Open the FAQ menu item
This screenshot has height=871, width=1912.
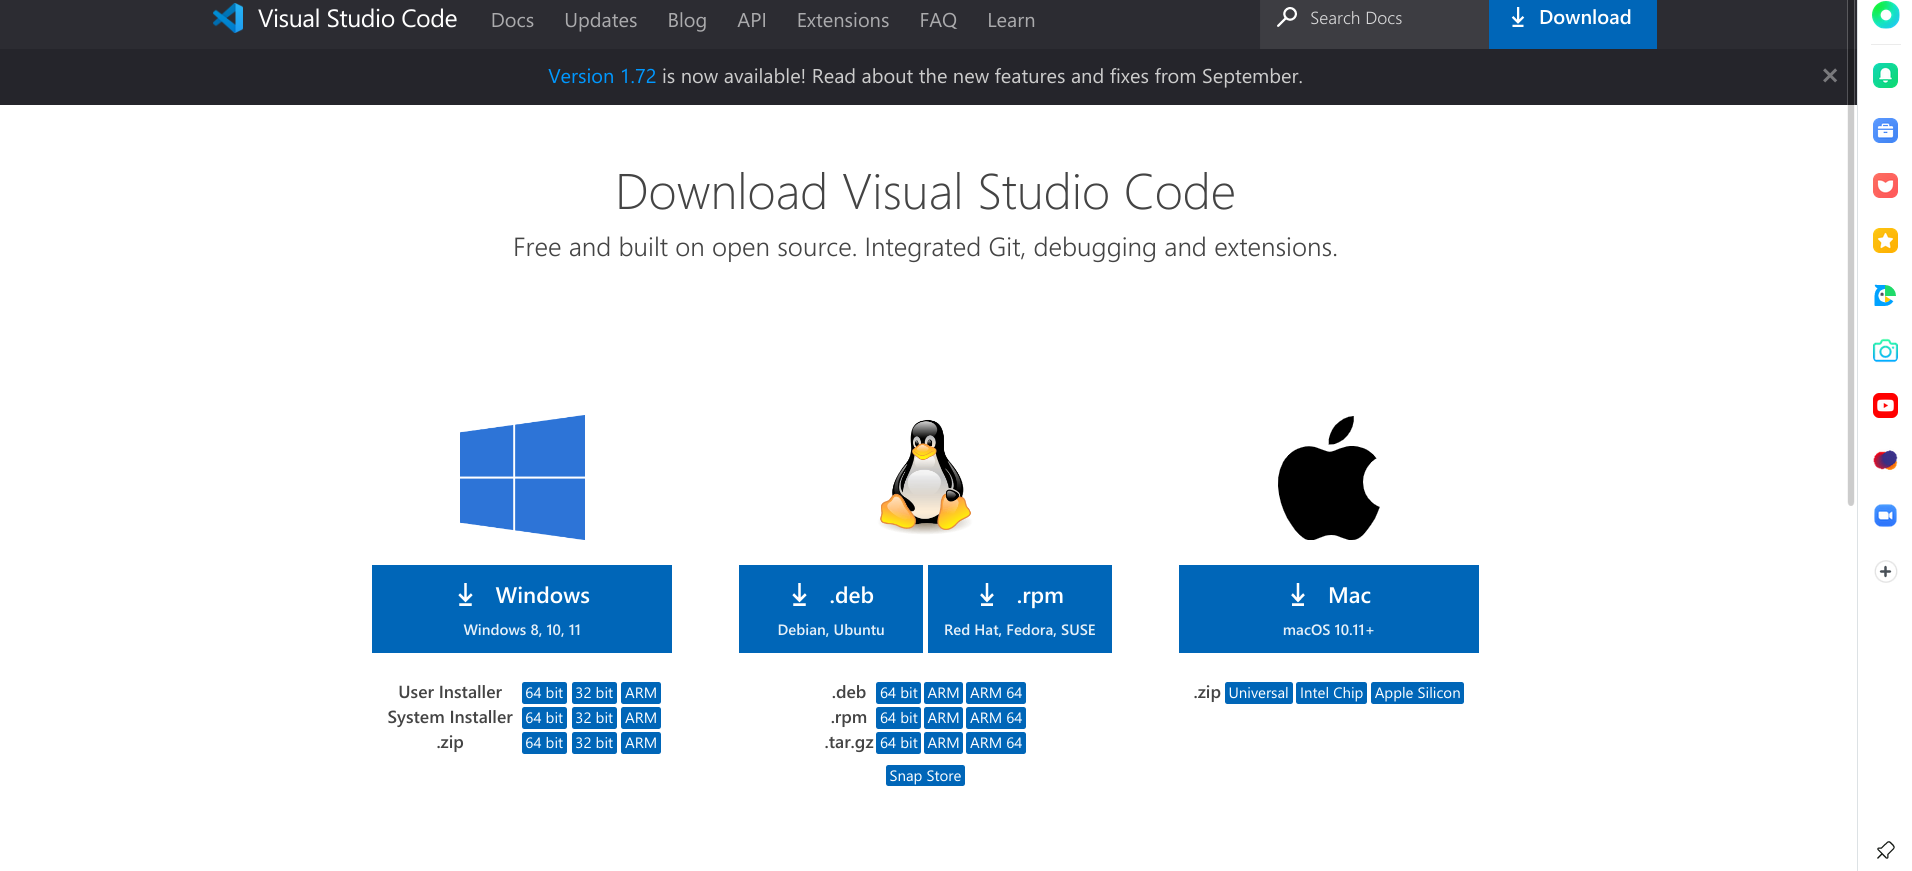(x=938, y=20)
